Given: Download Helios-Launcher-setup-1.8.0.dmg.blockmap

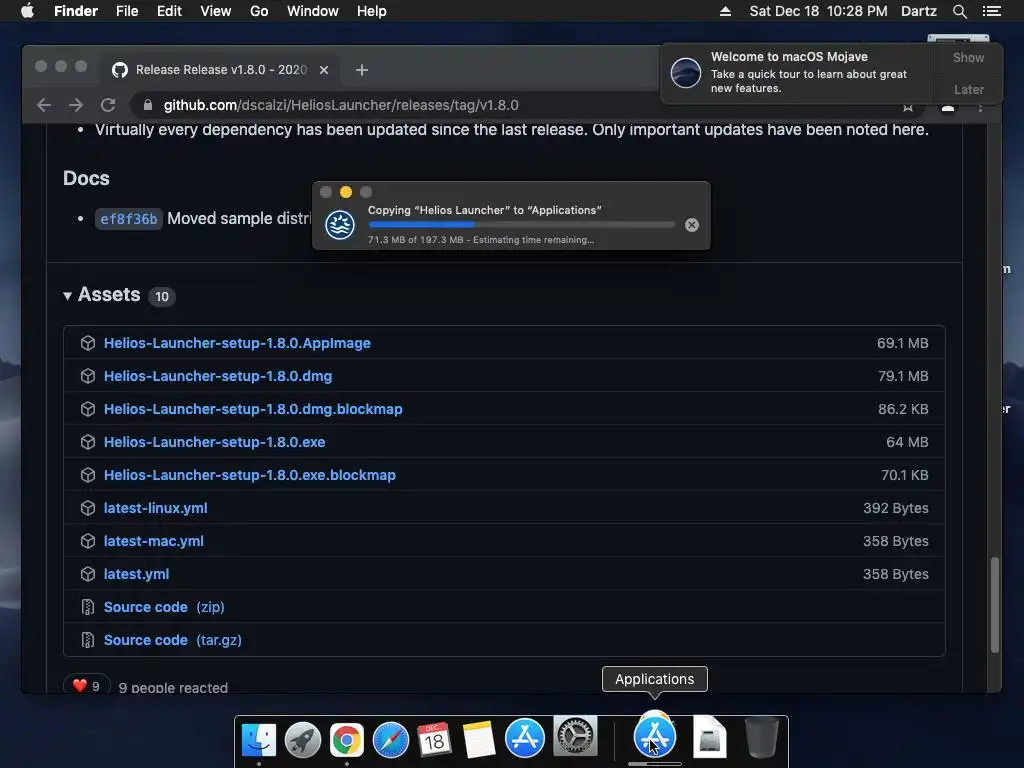Looking at the screenshot, I should tap(253, 409).
